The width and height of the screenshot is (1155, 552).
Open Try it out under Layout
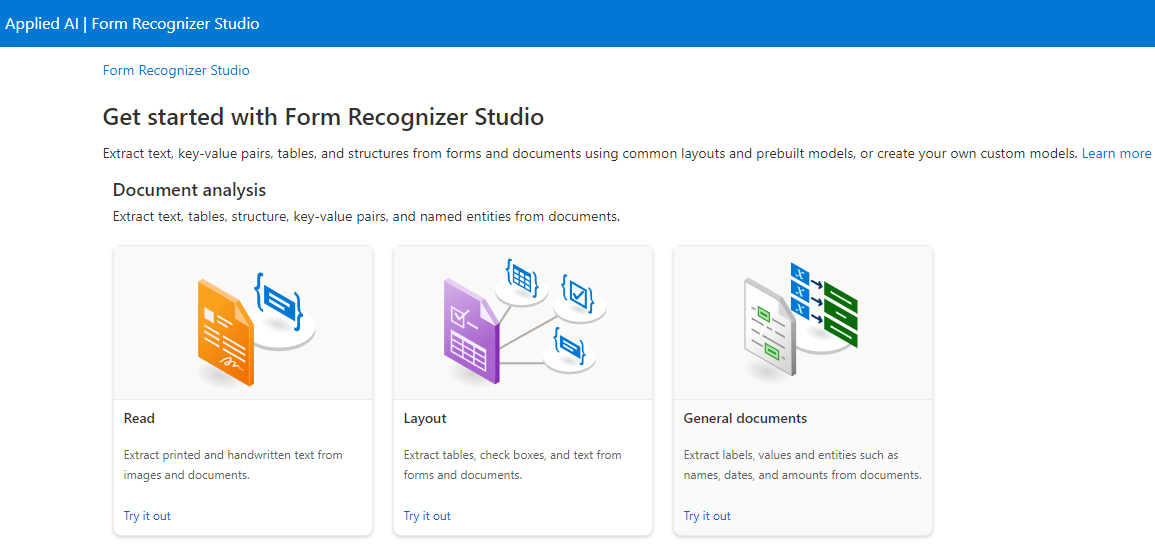pos(427,516)
